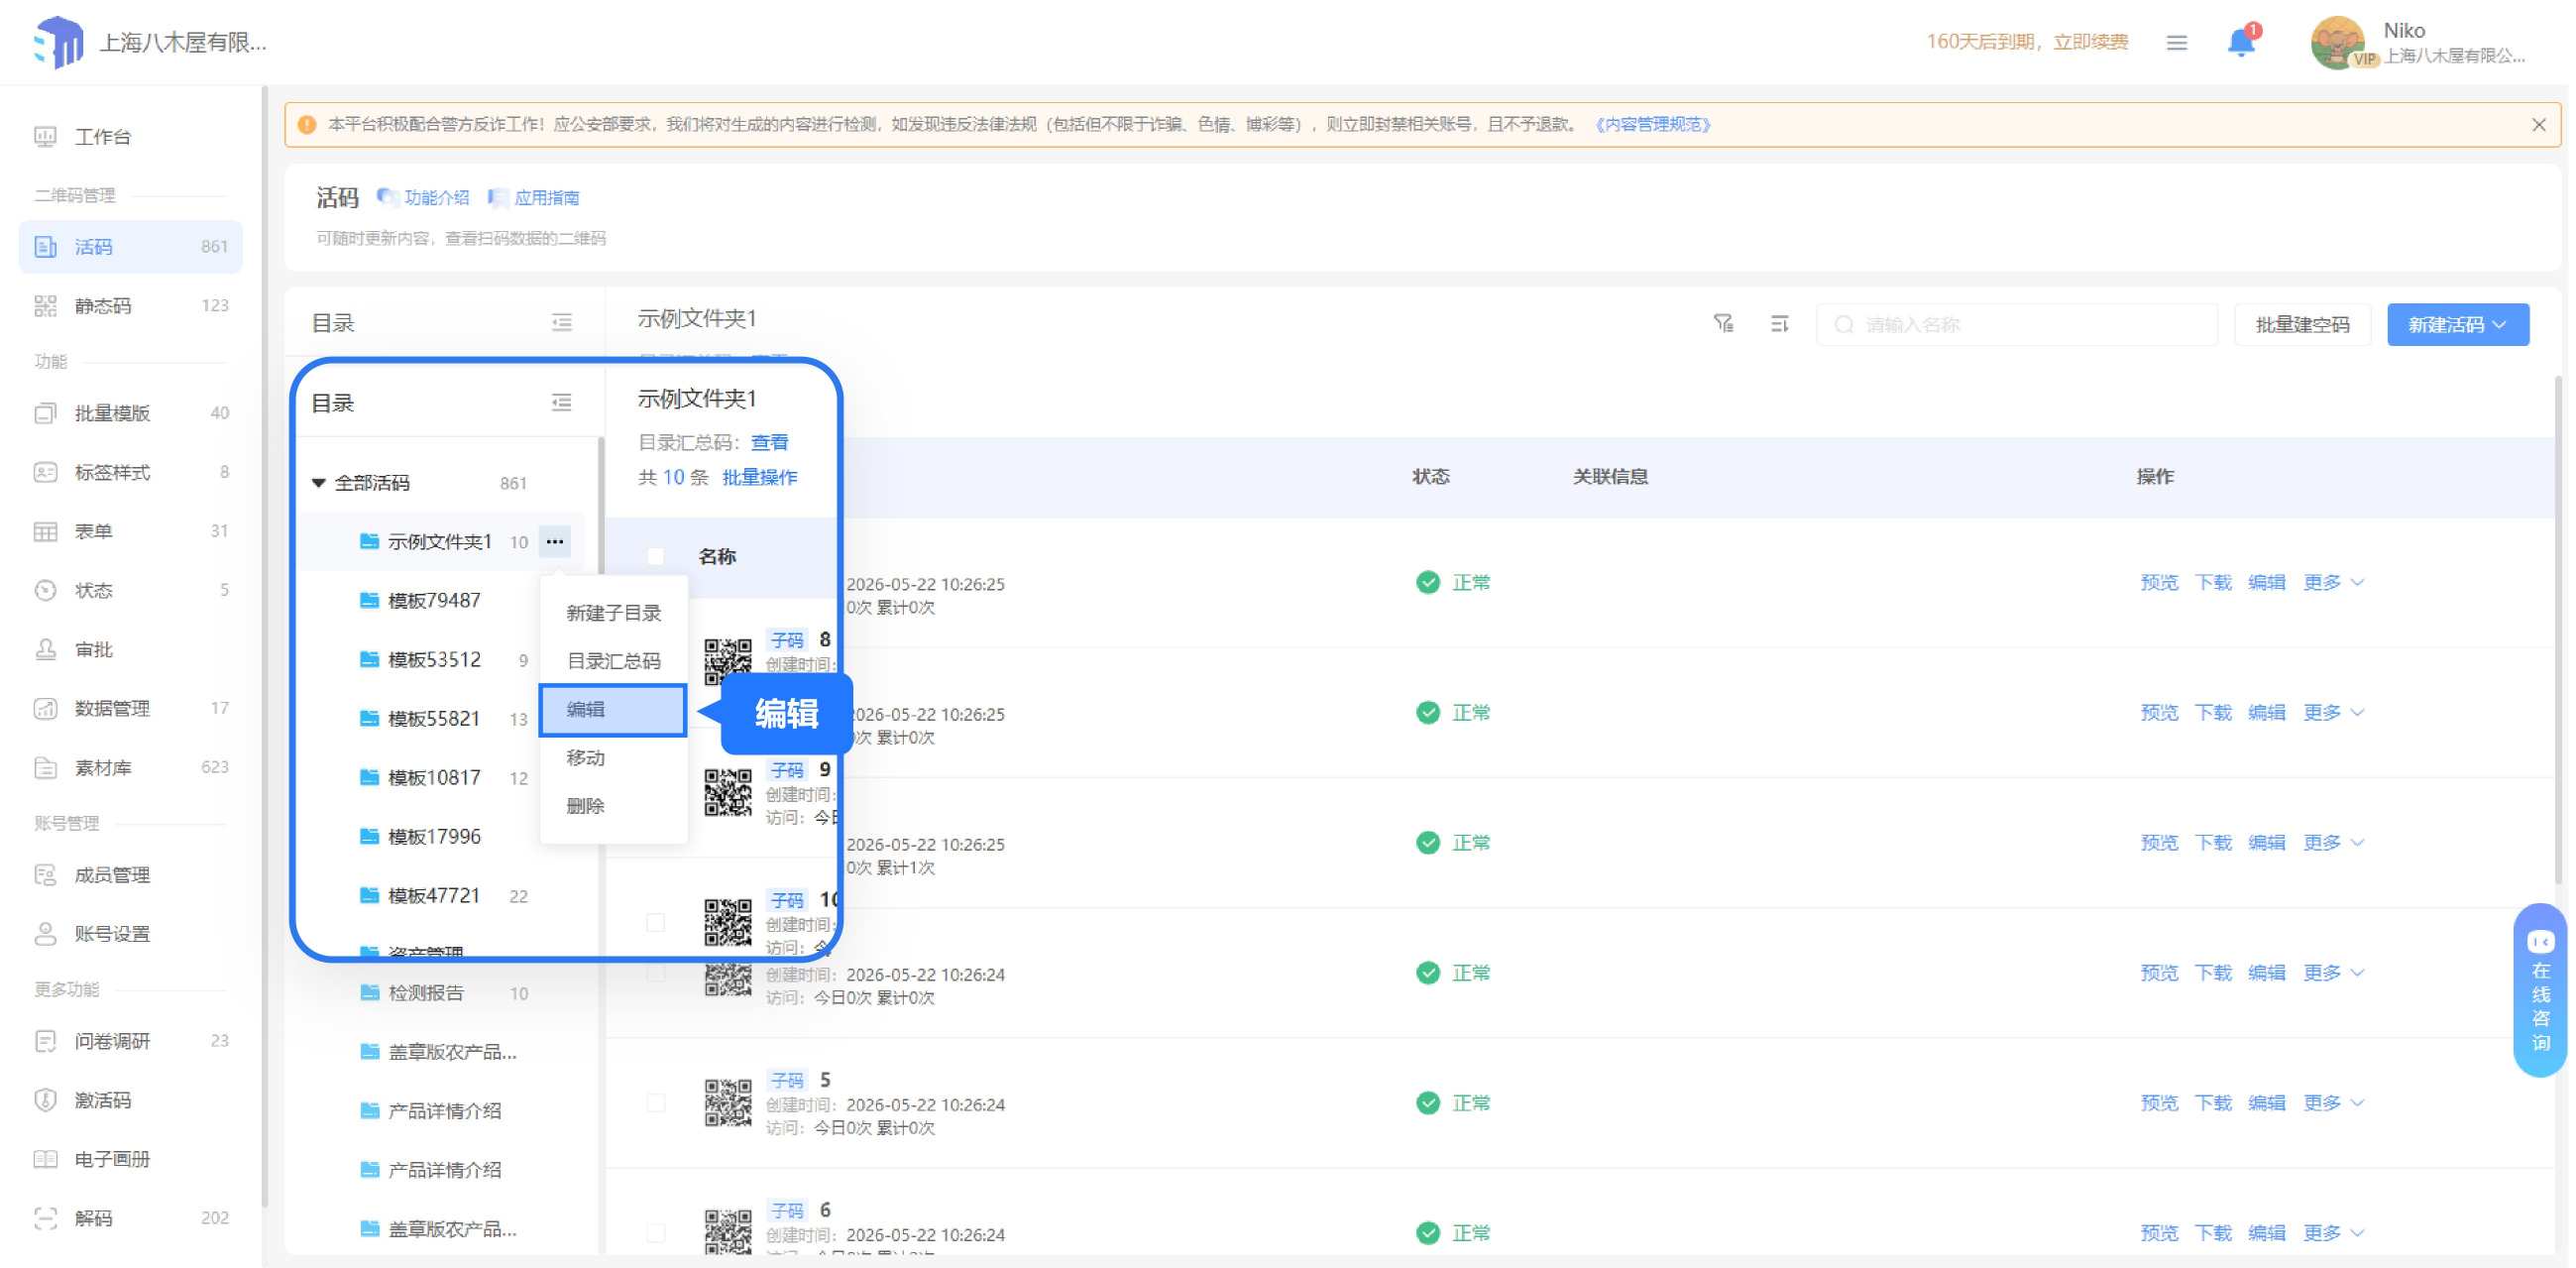Viewport: 2576px width, 1268px height.
Task: Open the 应用指南 link
Action: [x=534, y=197]
